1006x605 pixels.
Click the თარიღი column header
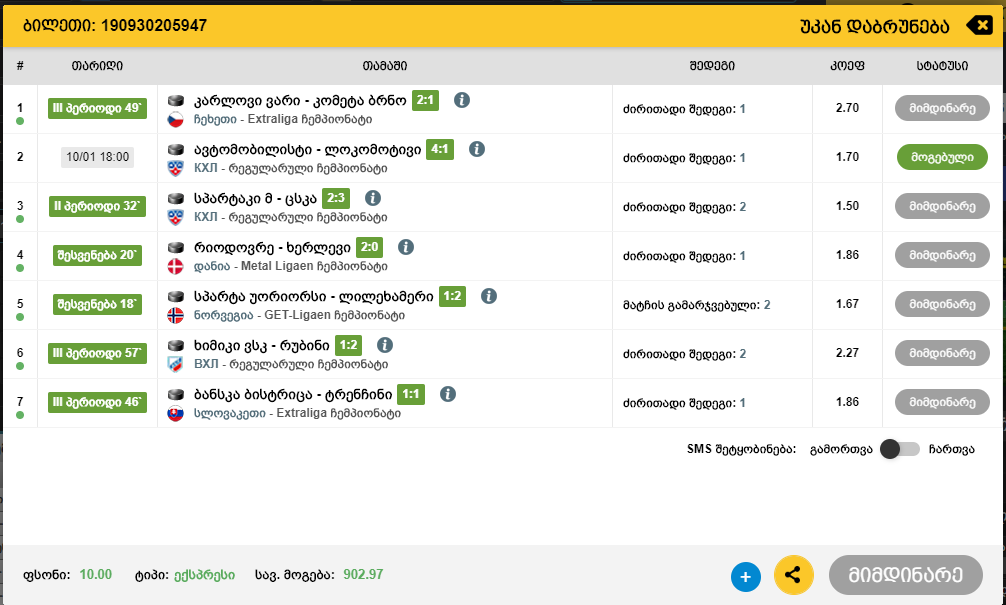pyautogui.click(x=98, y=65)
